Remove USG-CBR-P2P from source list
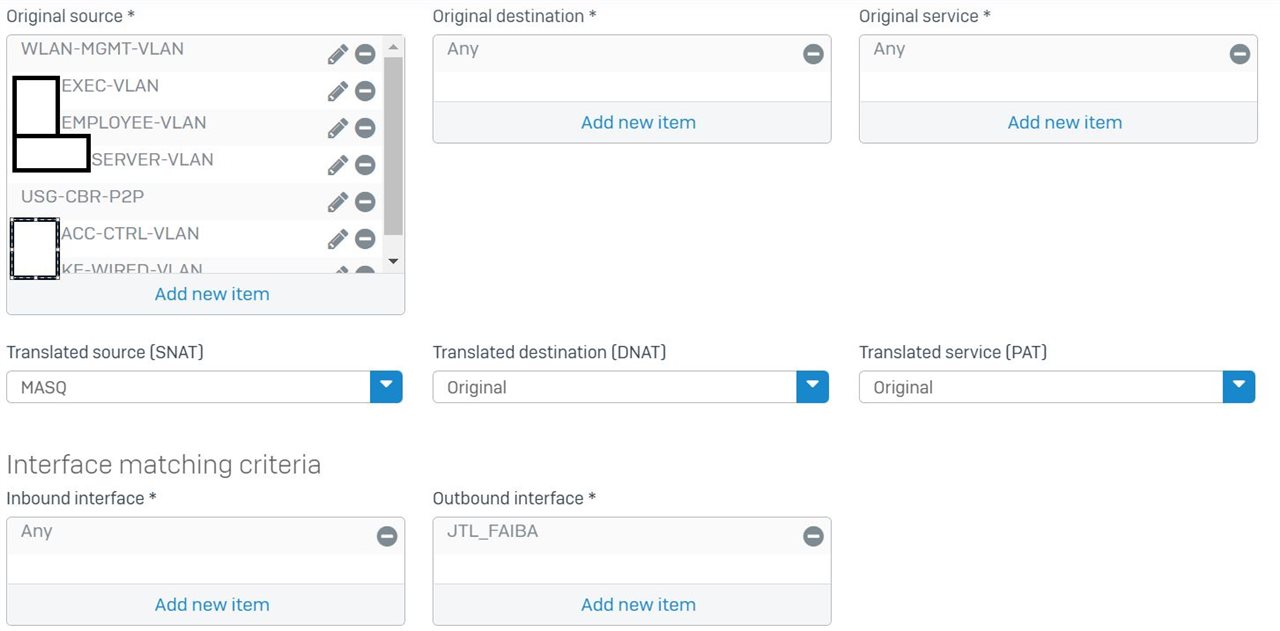The height and width of the screenshot is (631, 1280). click(365, 202)
